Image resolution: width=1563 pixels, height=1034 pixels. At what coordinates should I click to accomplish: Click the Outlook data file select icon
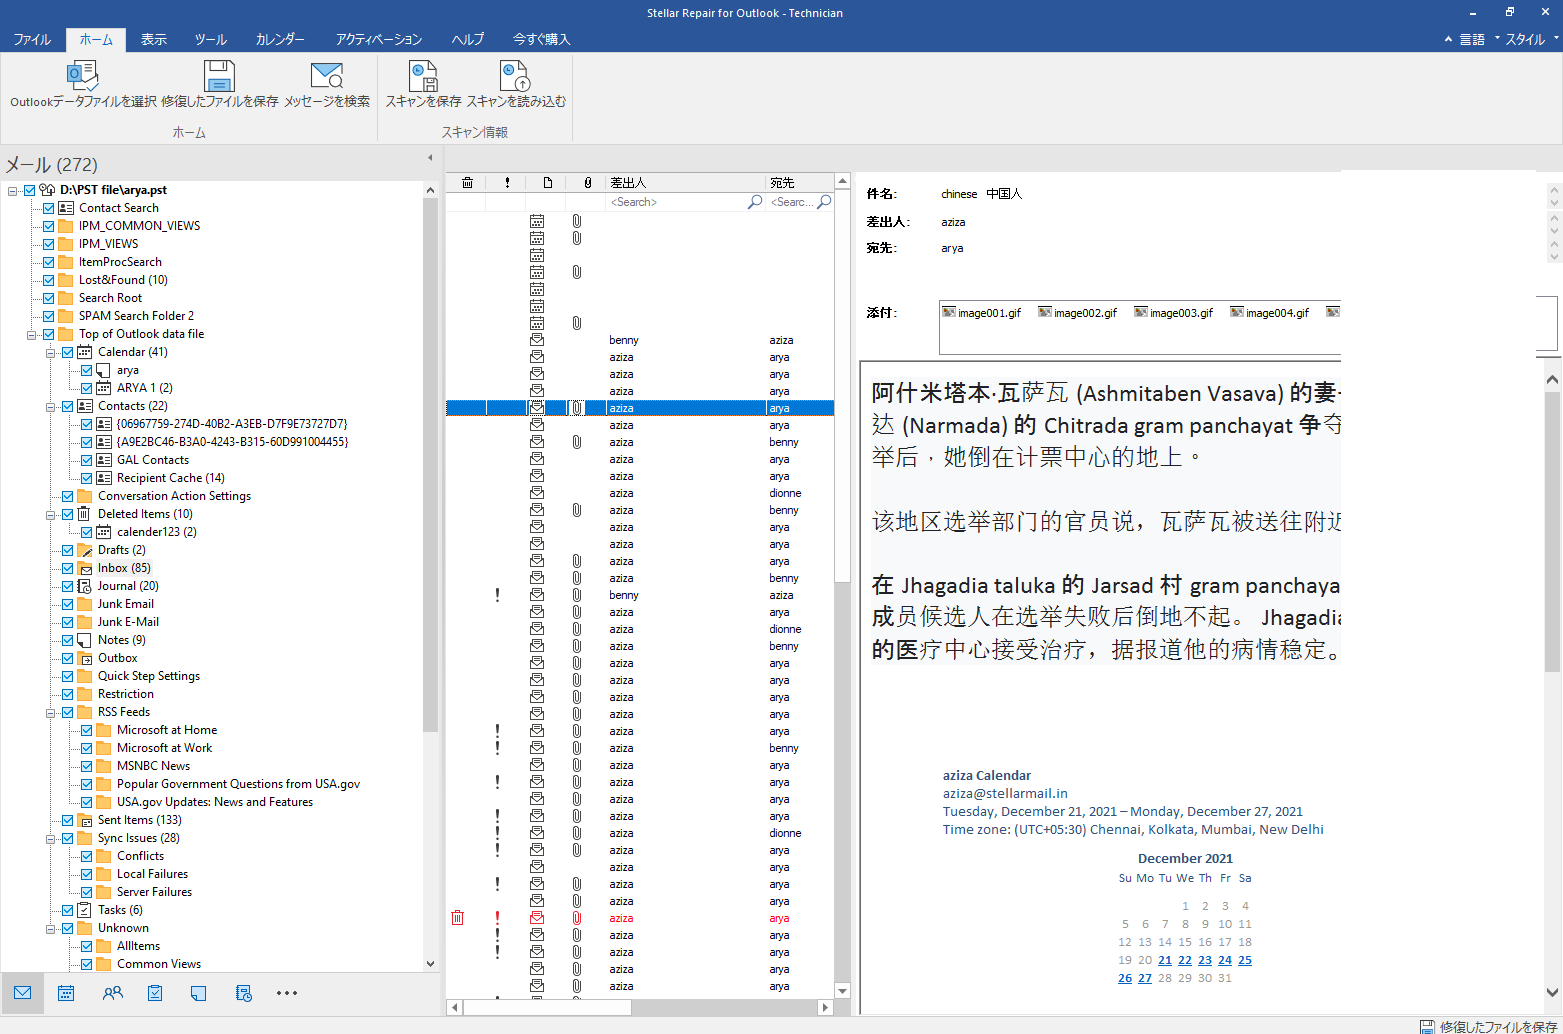82,76
